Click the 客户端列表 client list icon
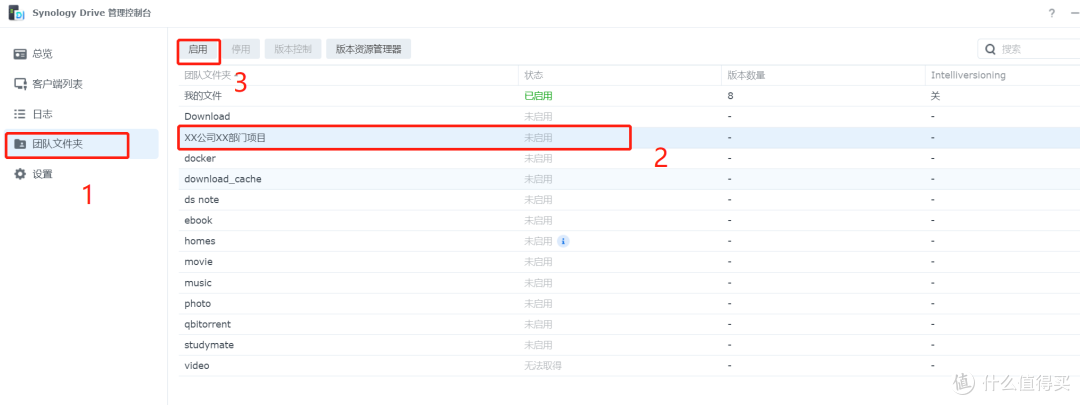 (x=20, y=84)
